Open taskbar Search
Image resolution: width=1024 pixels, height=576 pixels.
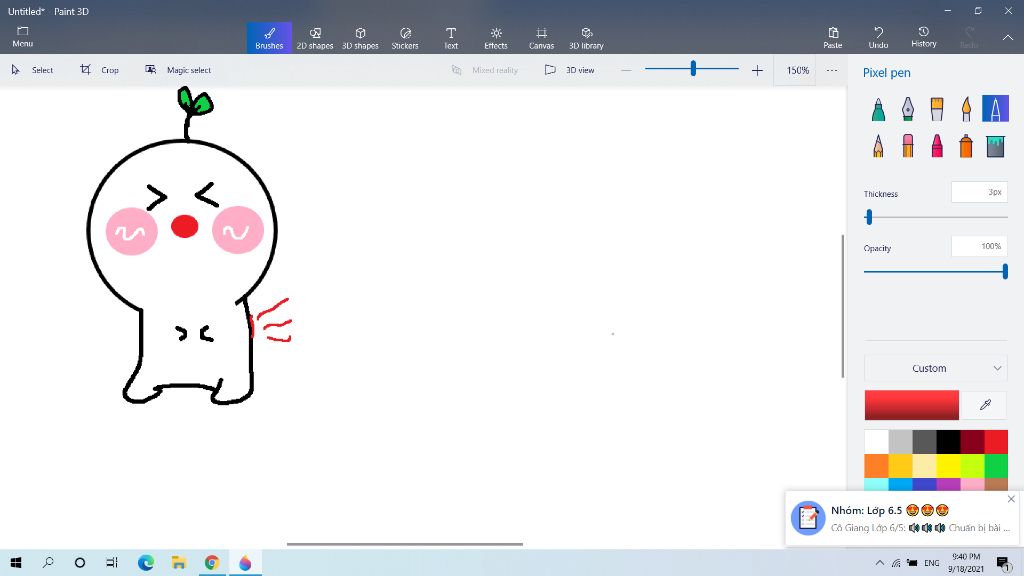point(48,562)
